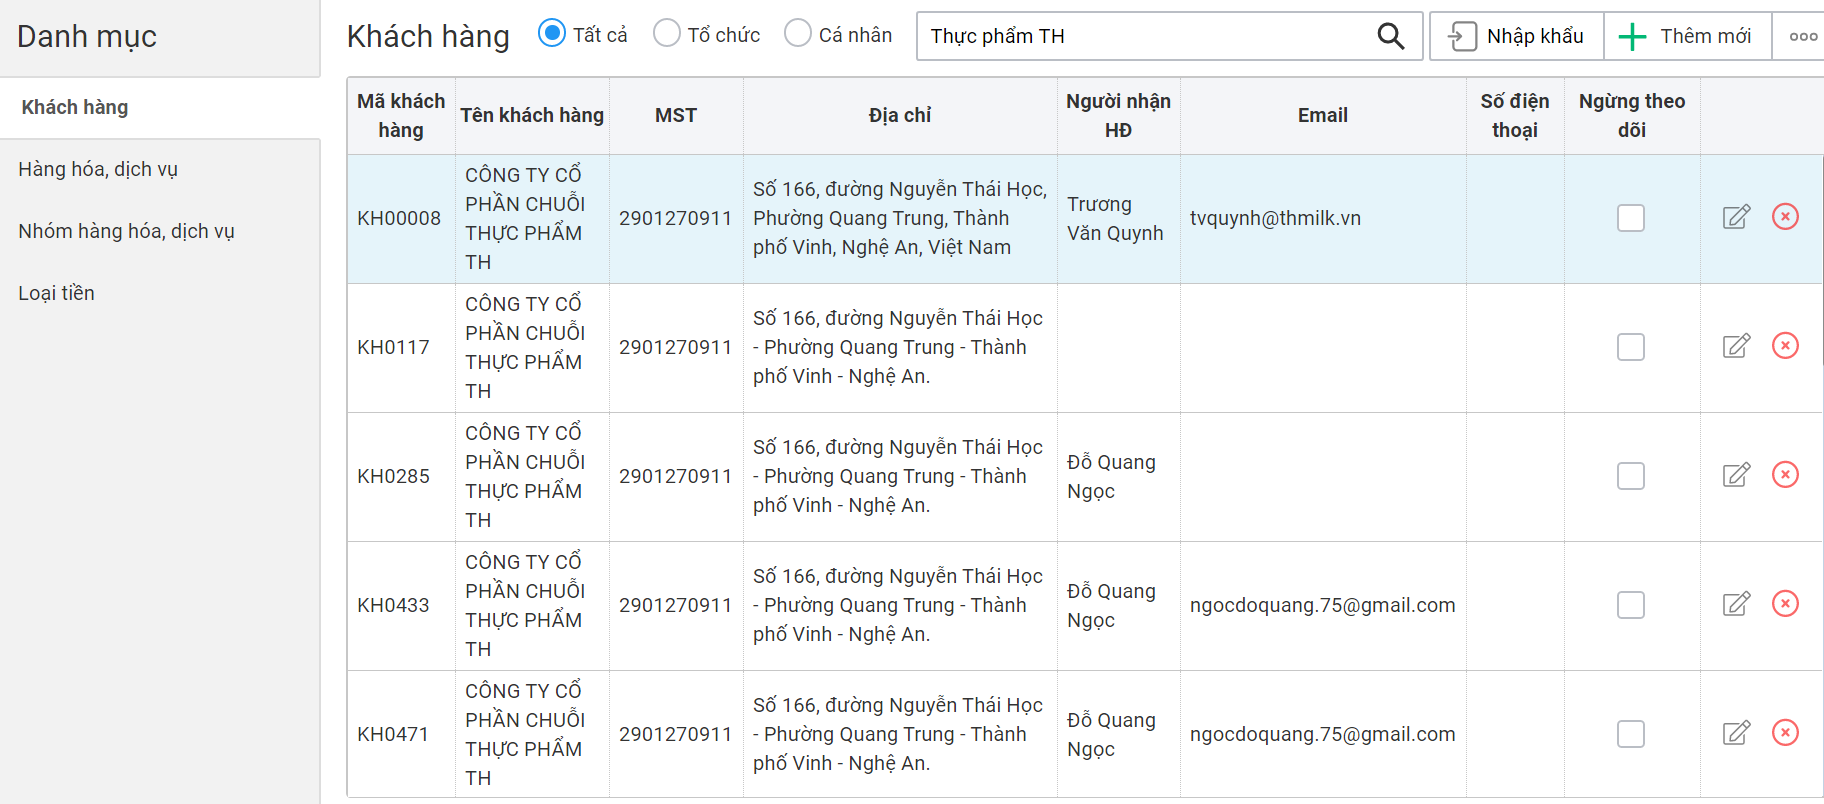Delete customer KH00008
Screen dimensions: 1824x804
(1785, 217)
